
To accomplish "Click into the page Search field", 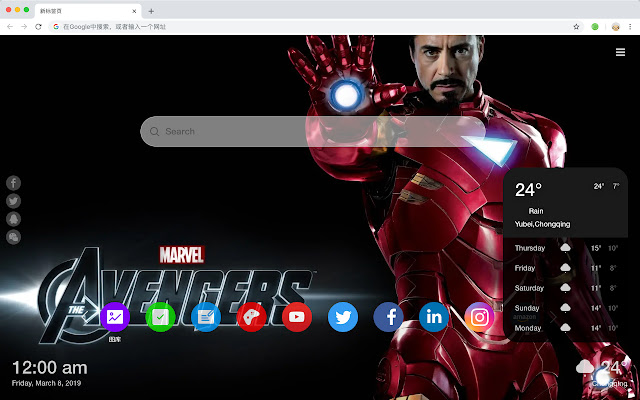I will (313, 131).
